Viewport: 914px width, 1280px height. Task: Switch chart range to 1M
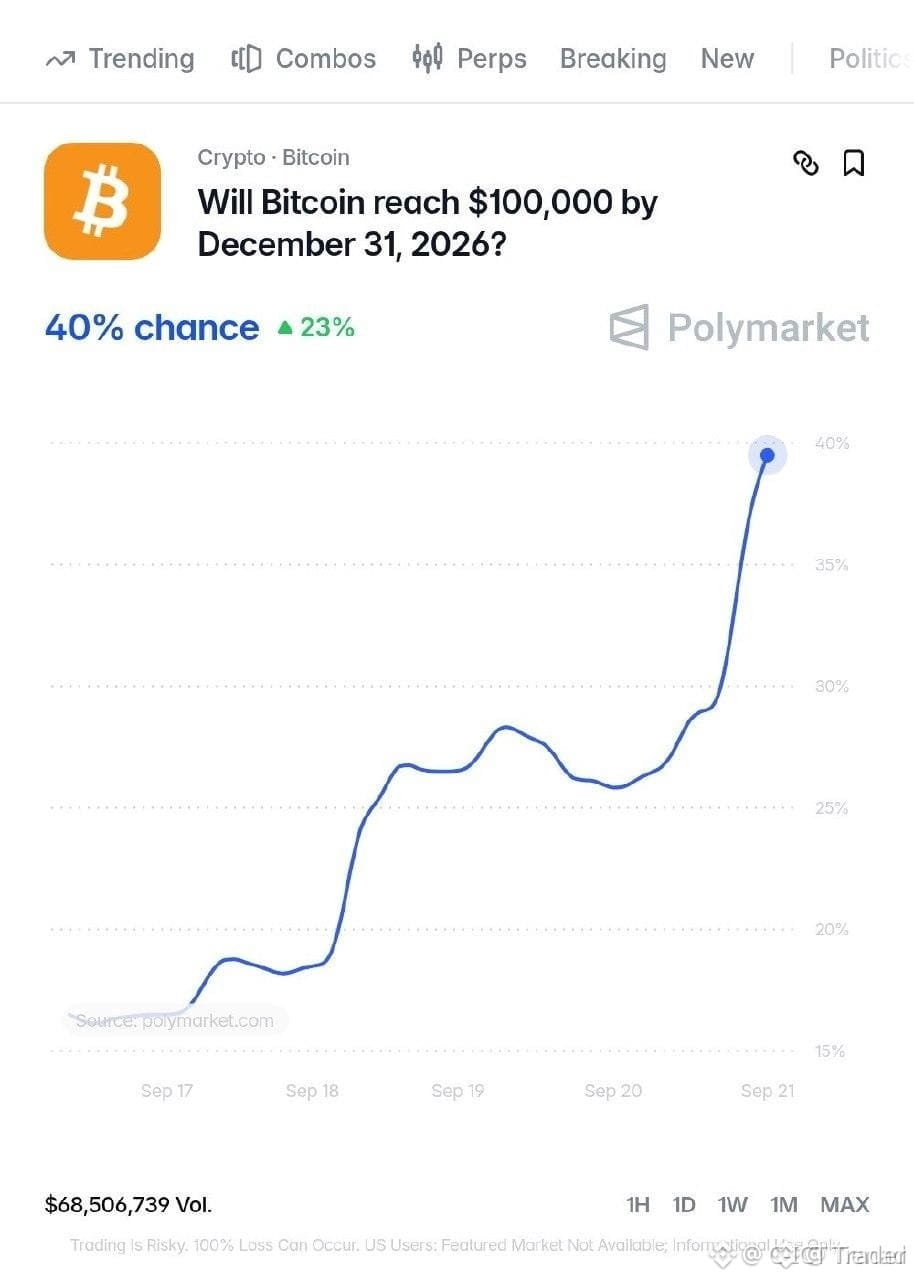[784, 1204]
